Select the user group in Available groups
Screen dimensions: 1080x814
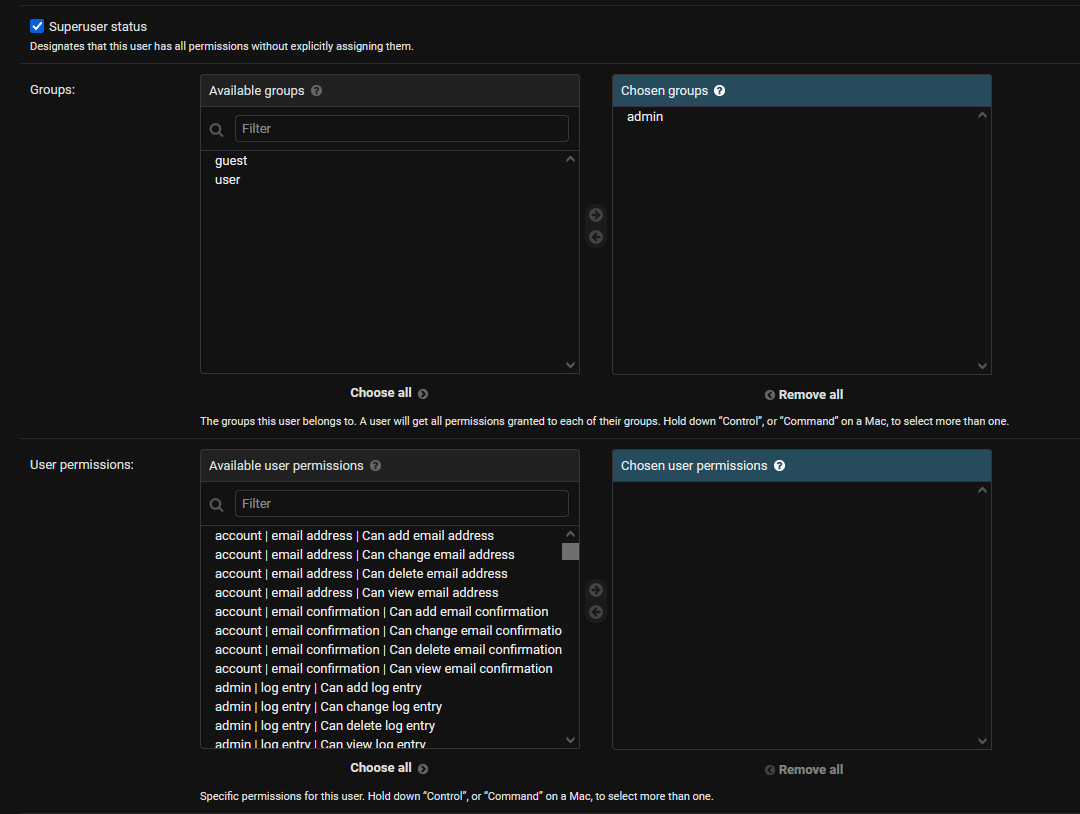227,179
